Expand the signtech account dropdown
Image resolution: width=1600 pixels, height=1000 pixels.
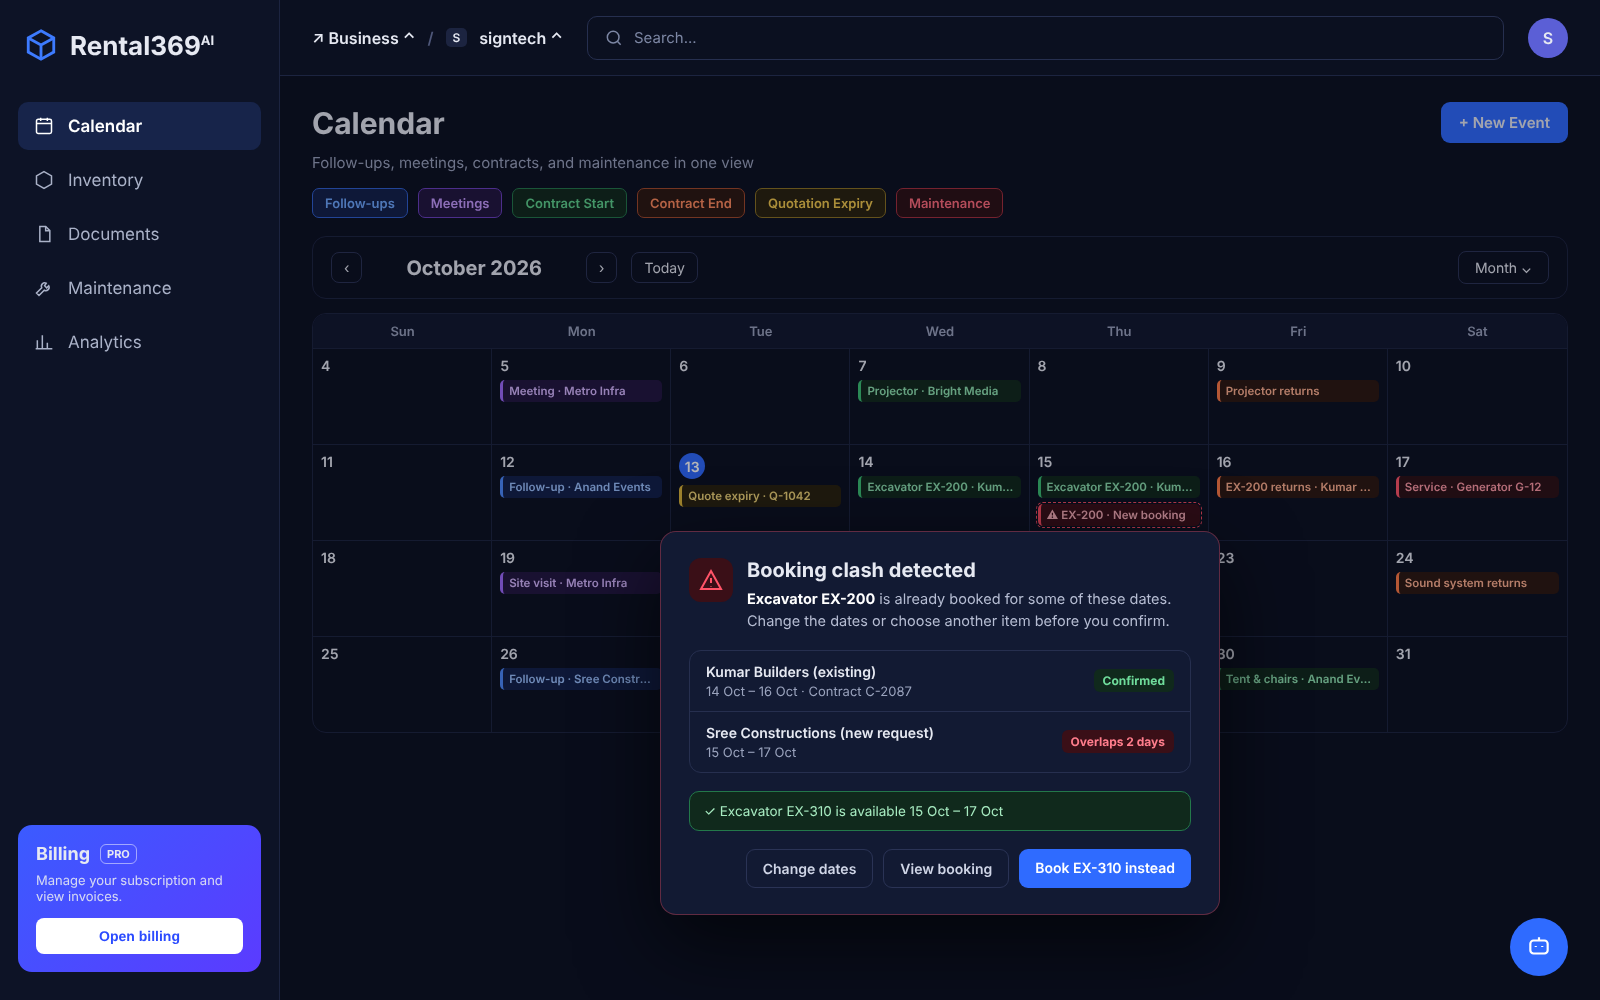click(504, 38)
